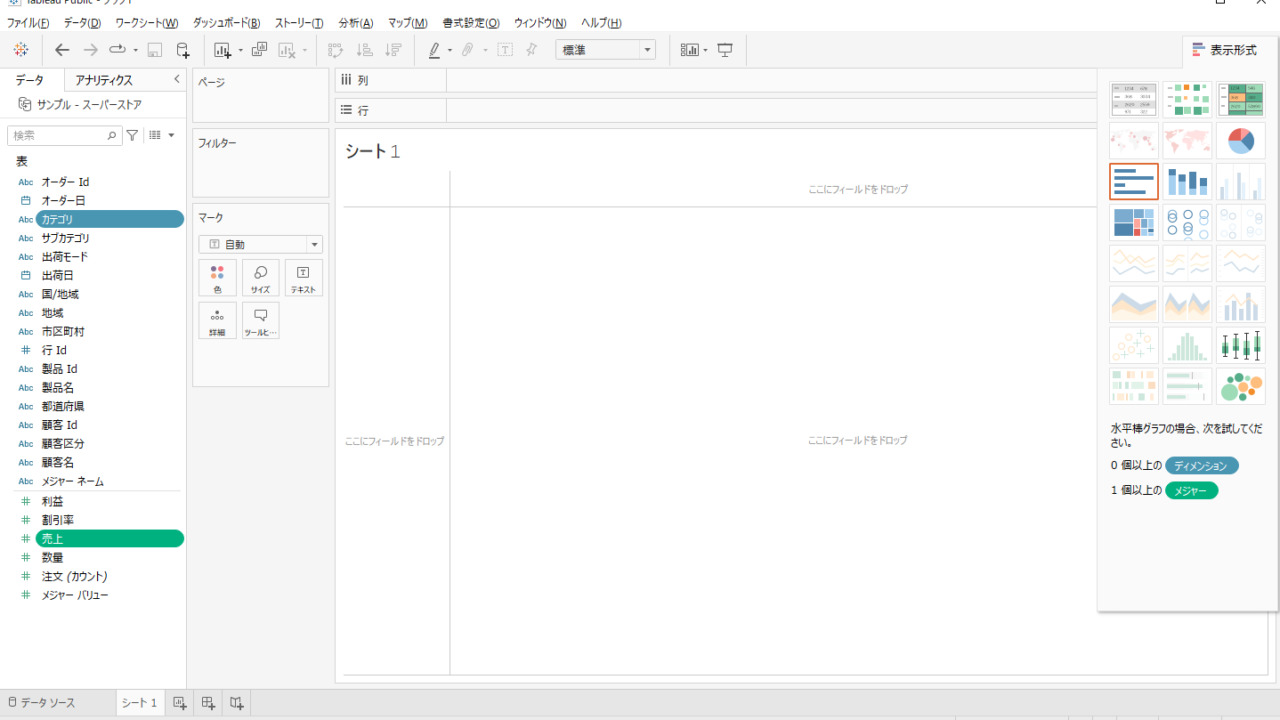The image size is (1280, 720).
Task: Click the Clear sheet toolbar icon
Action: click(287, 50)
